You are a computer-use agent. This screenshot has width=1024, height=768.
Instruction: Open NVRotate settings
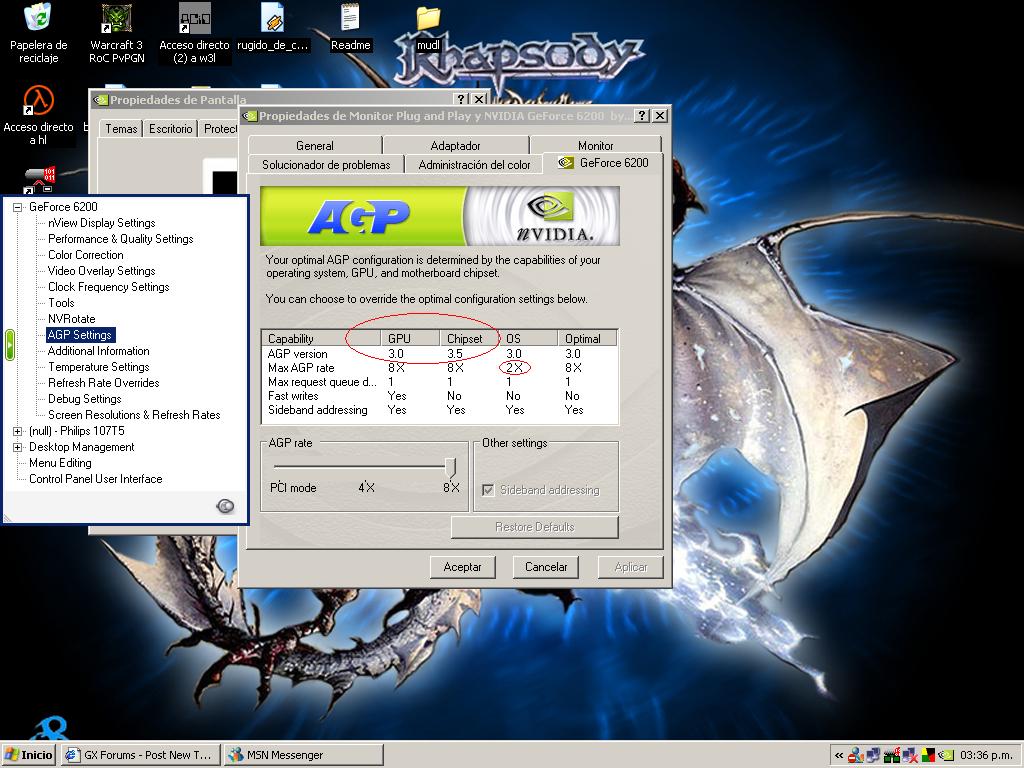[x=72, y=319]
